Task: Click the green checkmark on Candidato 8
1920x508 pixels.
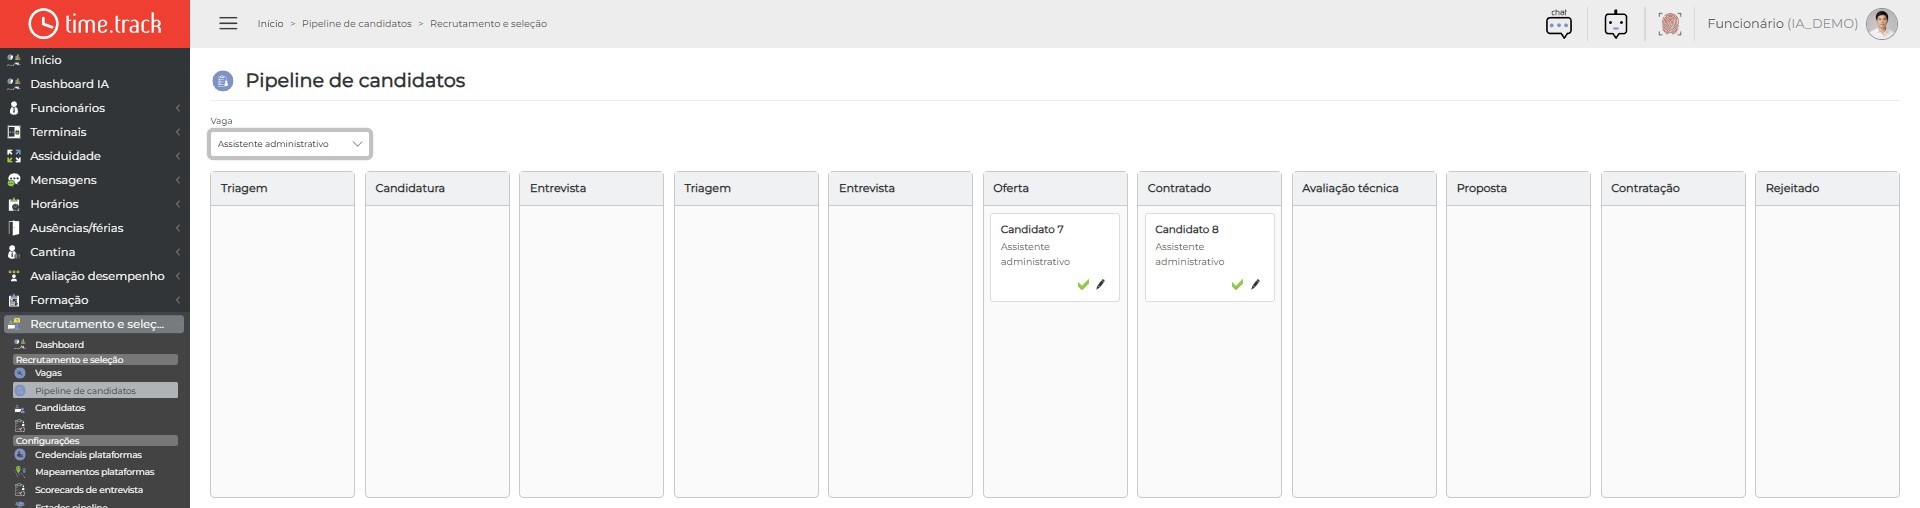Action: coord(1237,285)
